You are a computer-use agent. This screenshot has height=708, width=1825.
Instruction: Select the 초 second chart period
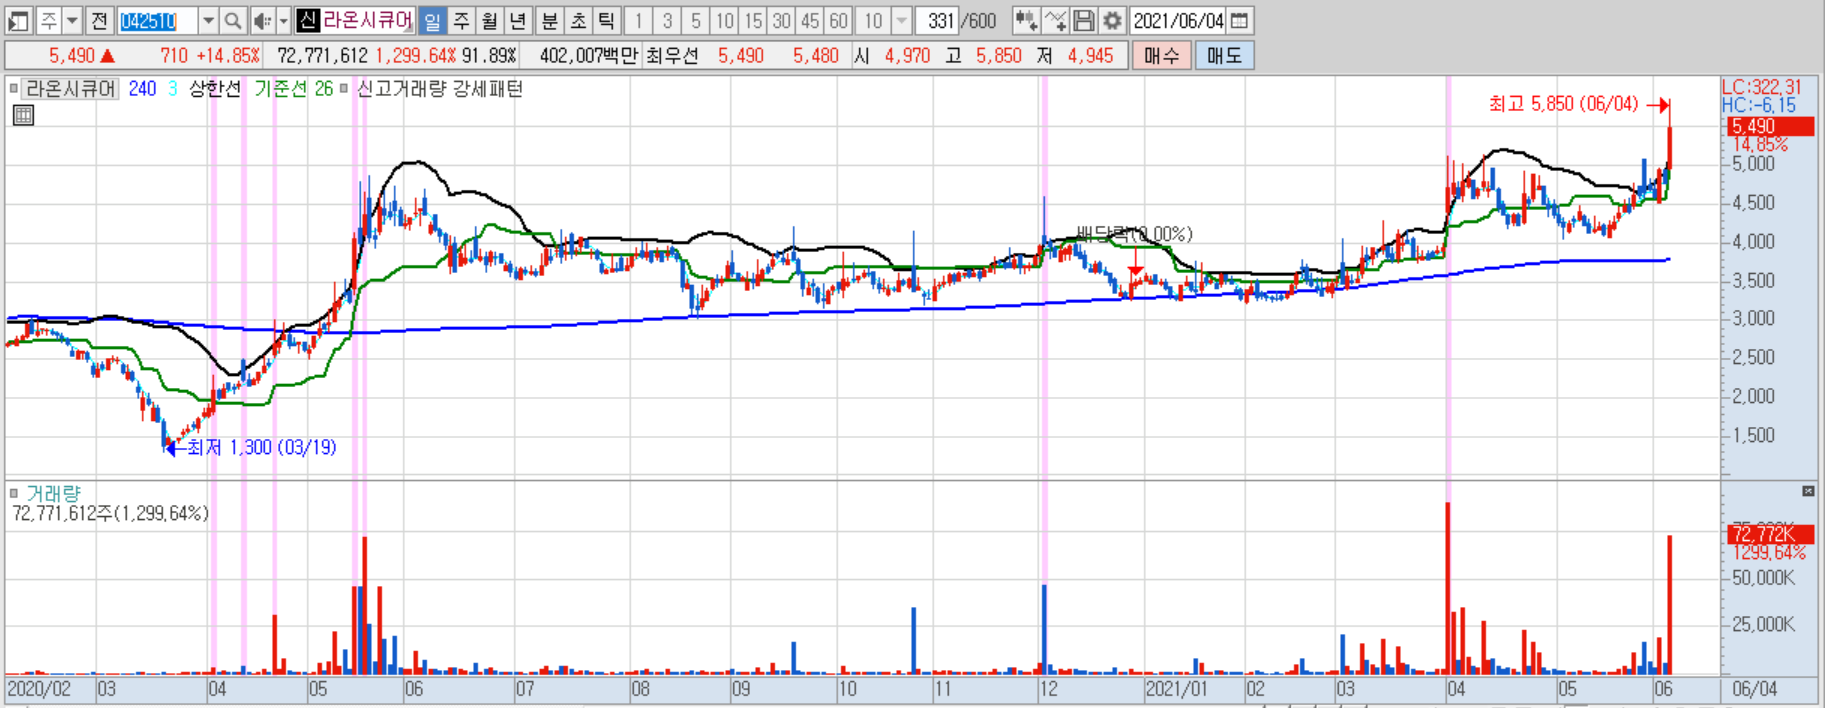click(578, 20)
